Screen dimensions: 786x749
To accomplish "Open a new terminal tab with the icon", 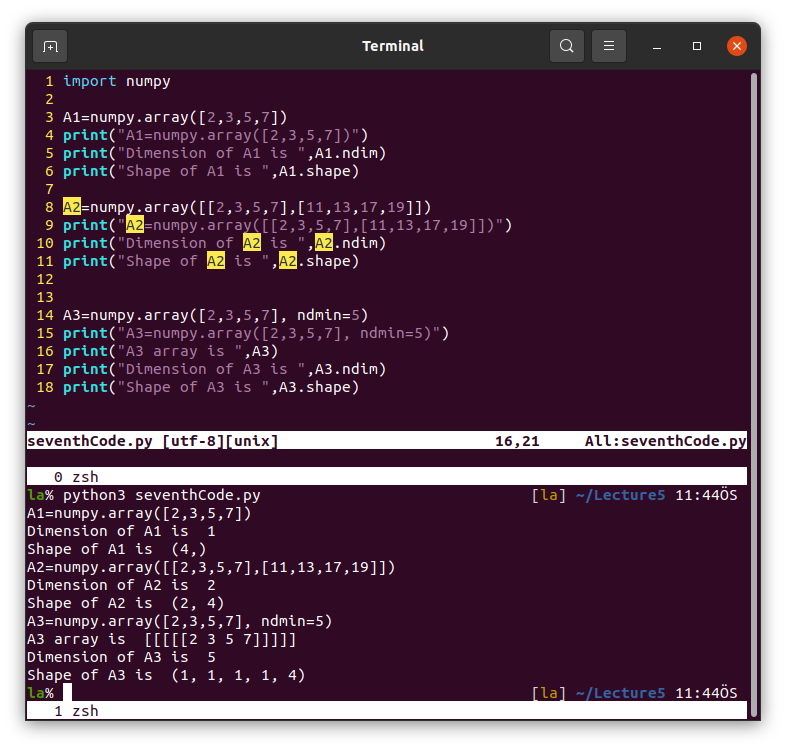I will point(50,46).
